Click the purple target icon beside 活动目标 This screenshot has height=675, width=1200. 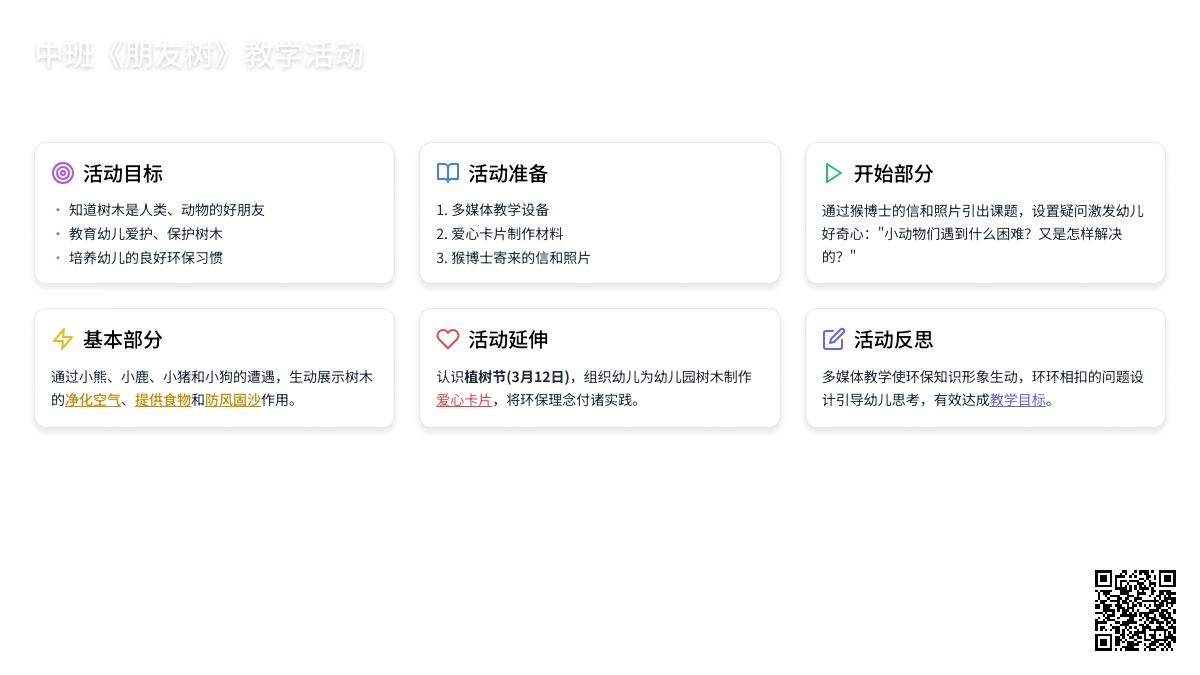pos(63,173)
